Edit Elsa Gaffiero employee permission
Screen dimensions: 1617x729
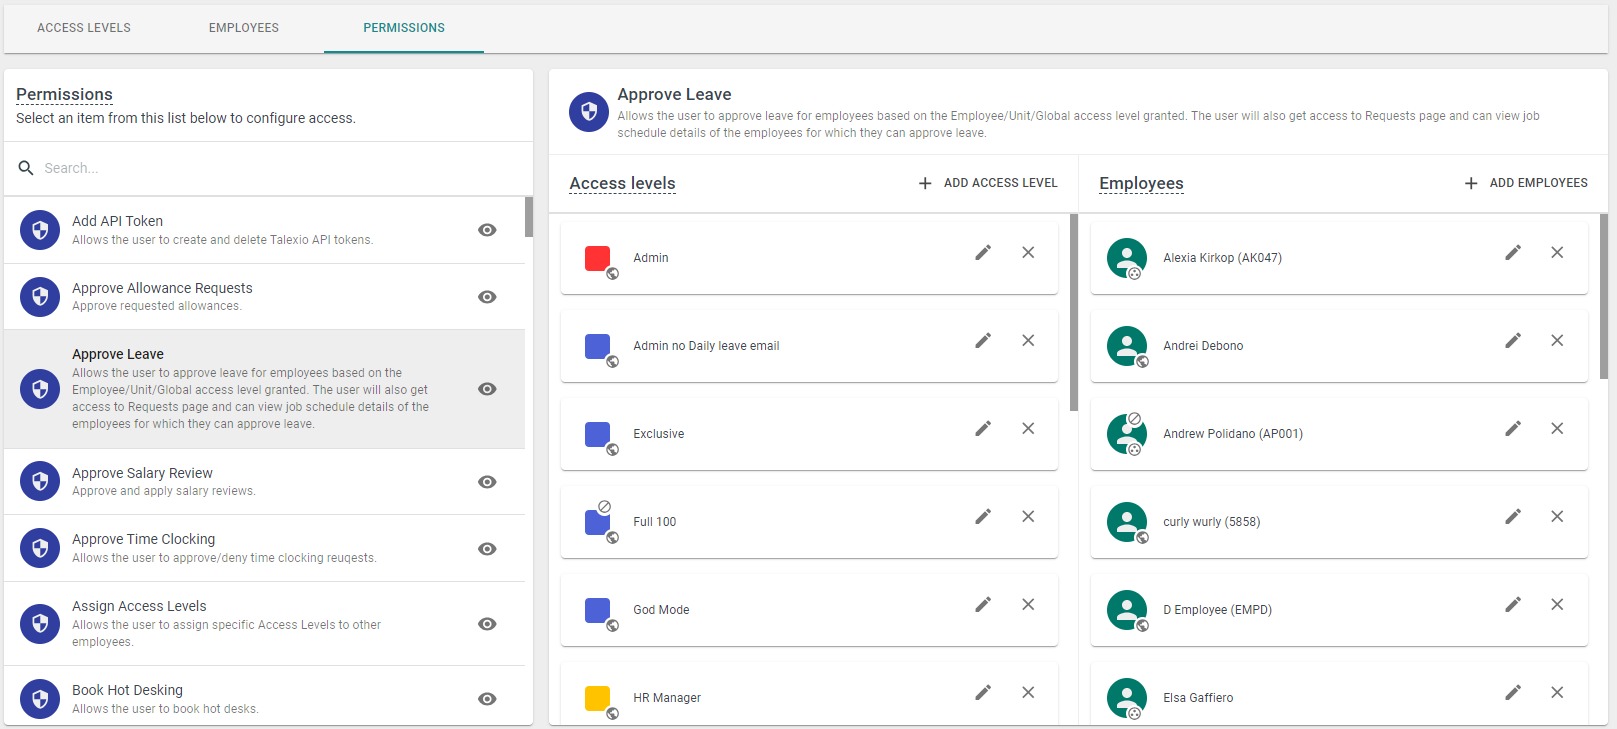pos(1513,693)
